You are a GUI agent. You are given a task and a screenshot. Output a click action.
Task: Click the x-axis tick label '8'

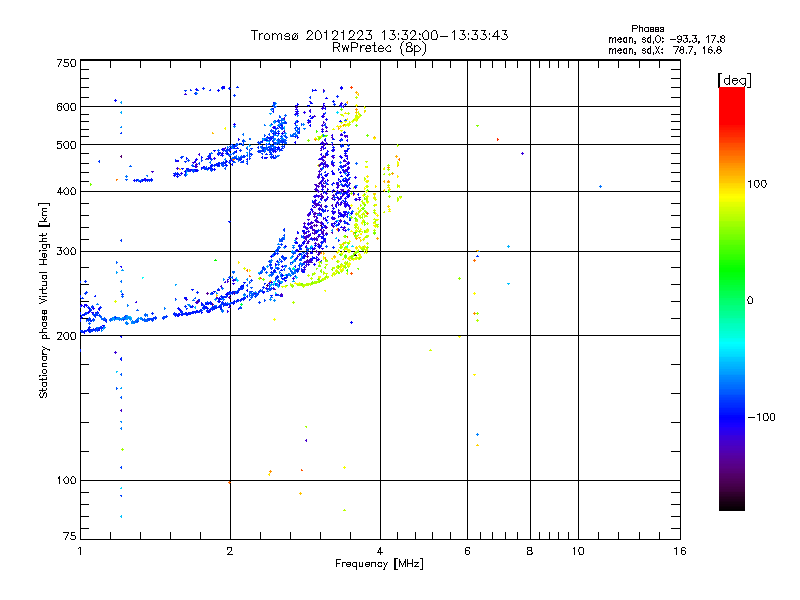pos(530,551)
